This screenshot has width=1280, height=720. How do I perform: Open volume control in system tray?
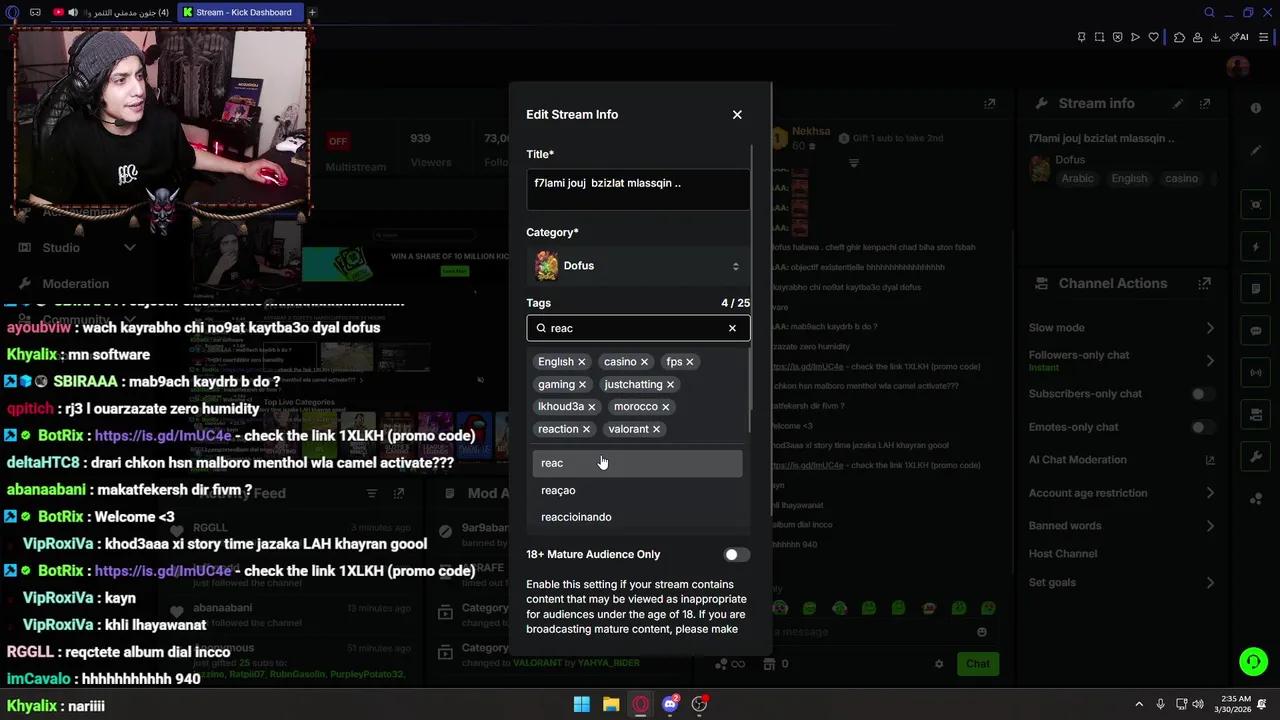[x=1198, y=704]
